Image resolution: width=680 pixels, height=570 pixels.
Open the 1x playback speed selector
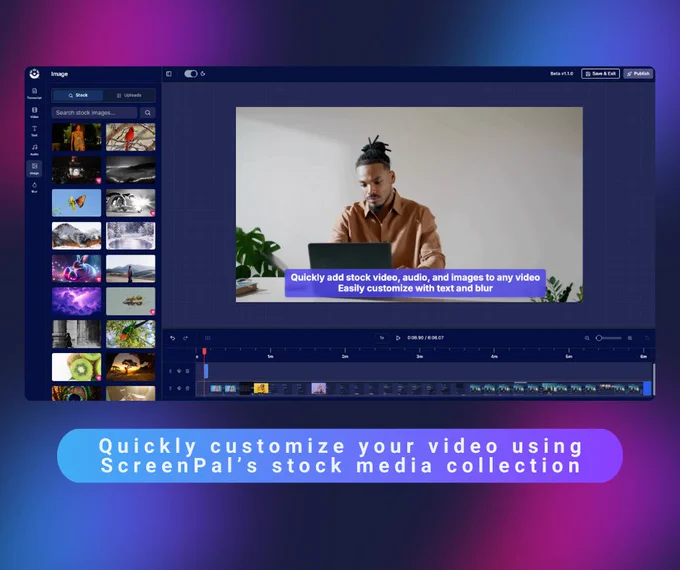(x=382, y=338)
